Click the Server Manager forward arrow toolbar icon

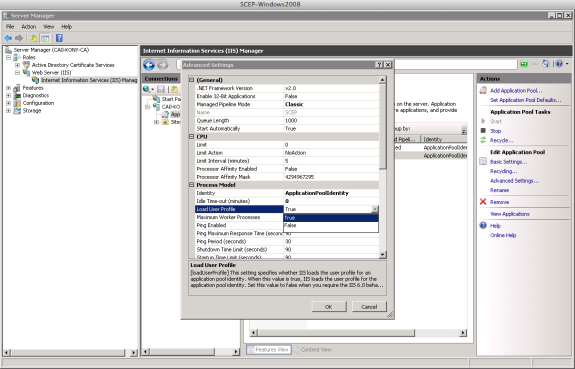click(x=19, y=38)
